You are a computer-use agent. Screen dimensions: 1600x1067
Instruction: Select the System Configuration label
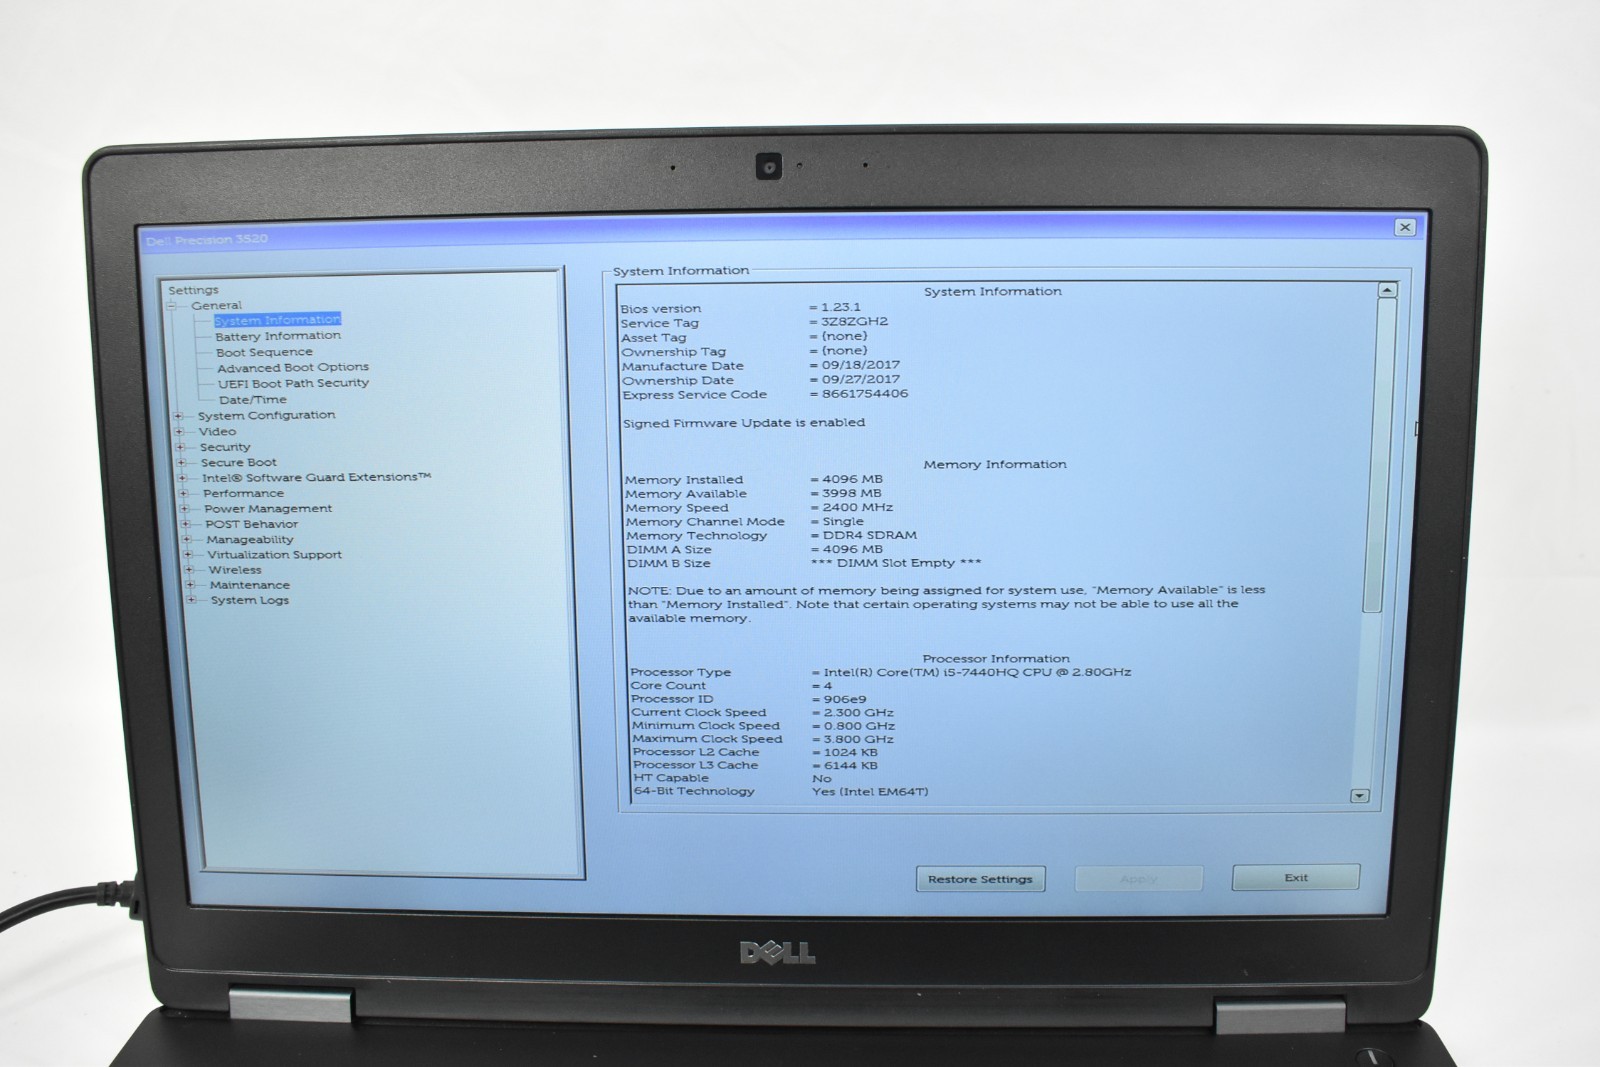point(266,415)
